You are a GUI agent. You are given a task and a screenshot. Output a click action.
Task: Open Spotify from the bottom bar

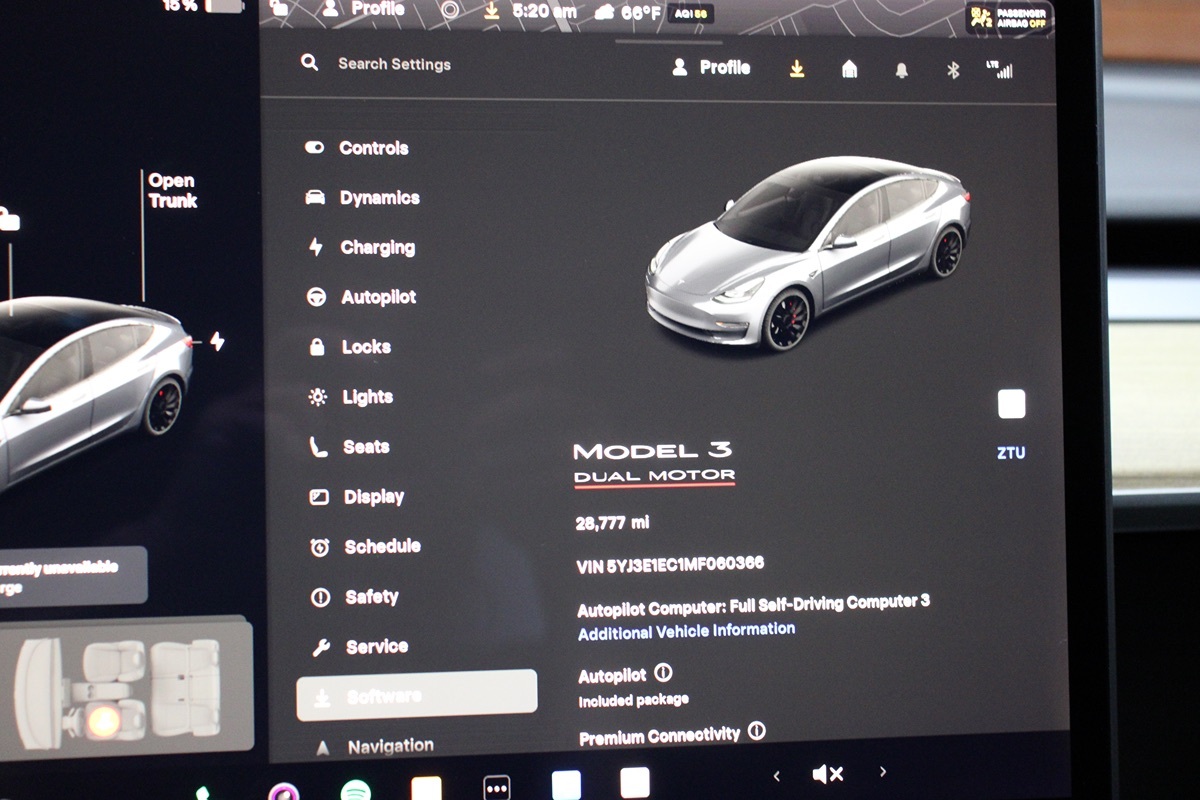(x=355, y=791)
